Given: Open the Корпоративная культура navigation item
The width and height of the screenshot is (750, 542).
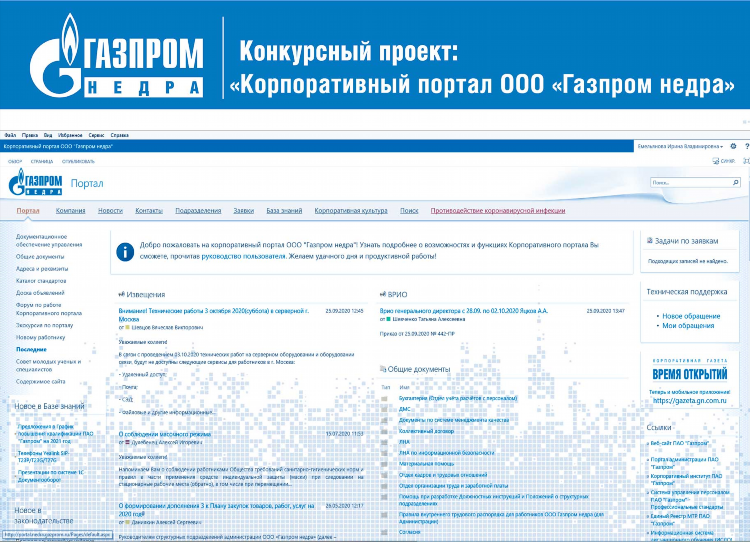Looking at the screenshot, I should point(351,210).
